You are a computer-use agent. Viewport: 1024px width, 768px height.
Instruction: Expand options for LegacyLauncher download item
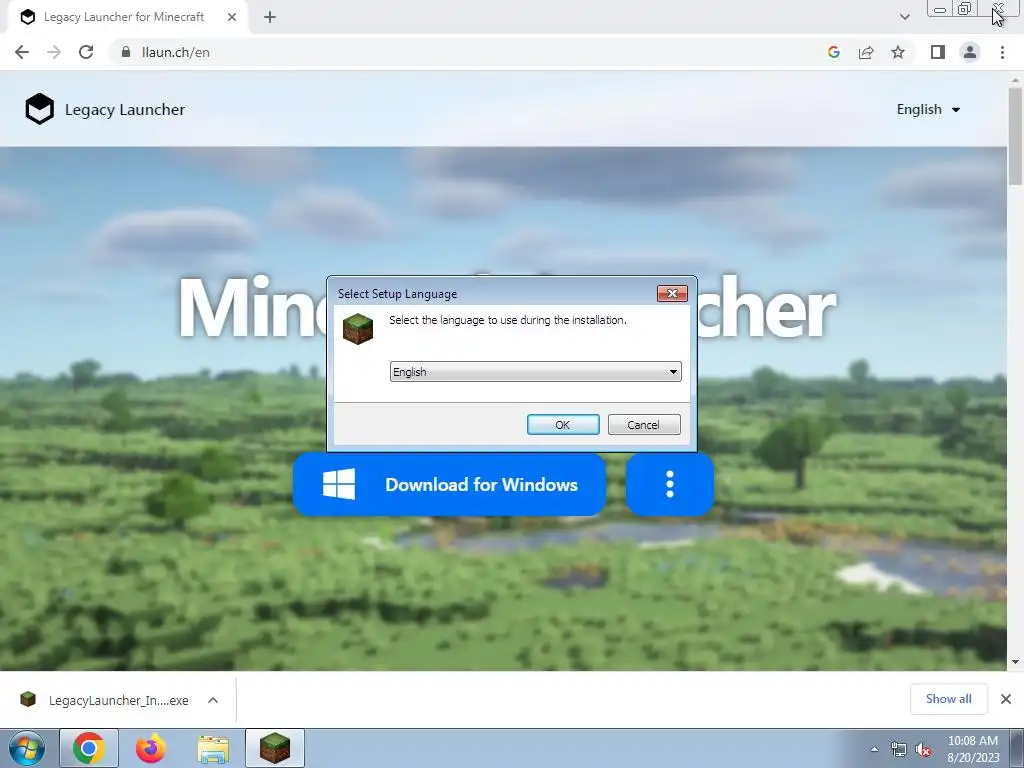coord(213,700)
